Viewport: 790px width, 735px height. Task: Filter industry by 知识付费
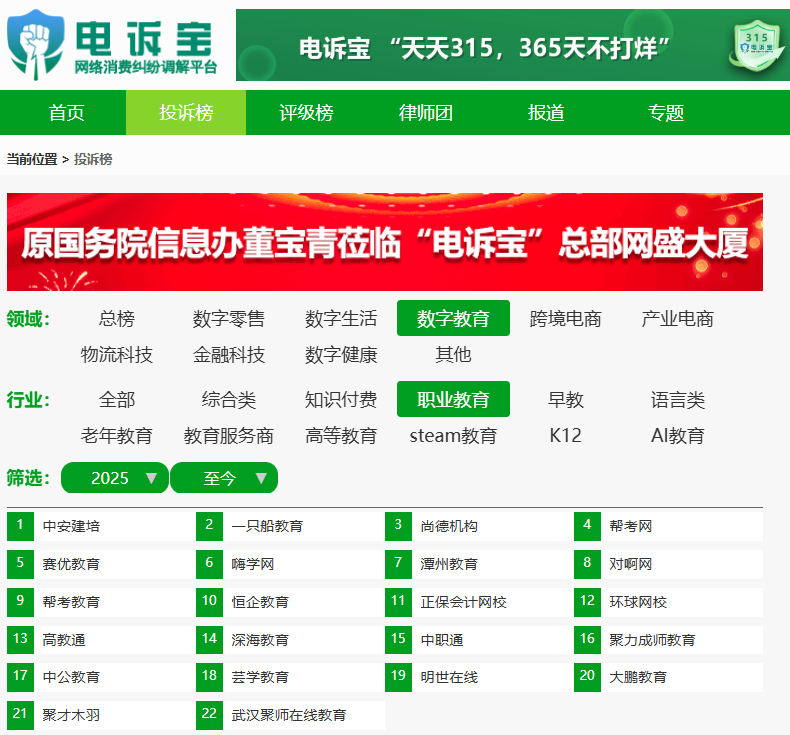[x=341, y=399]
